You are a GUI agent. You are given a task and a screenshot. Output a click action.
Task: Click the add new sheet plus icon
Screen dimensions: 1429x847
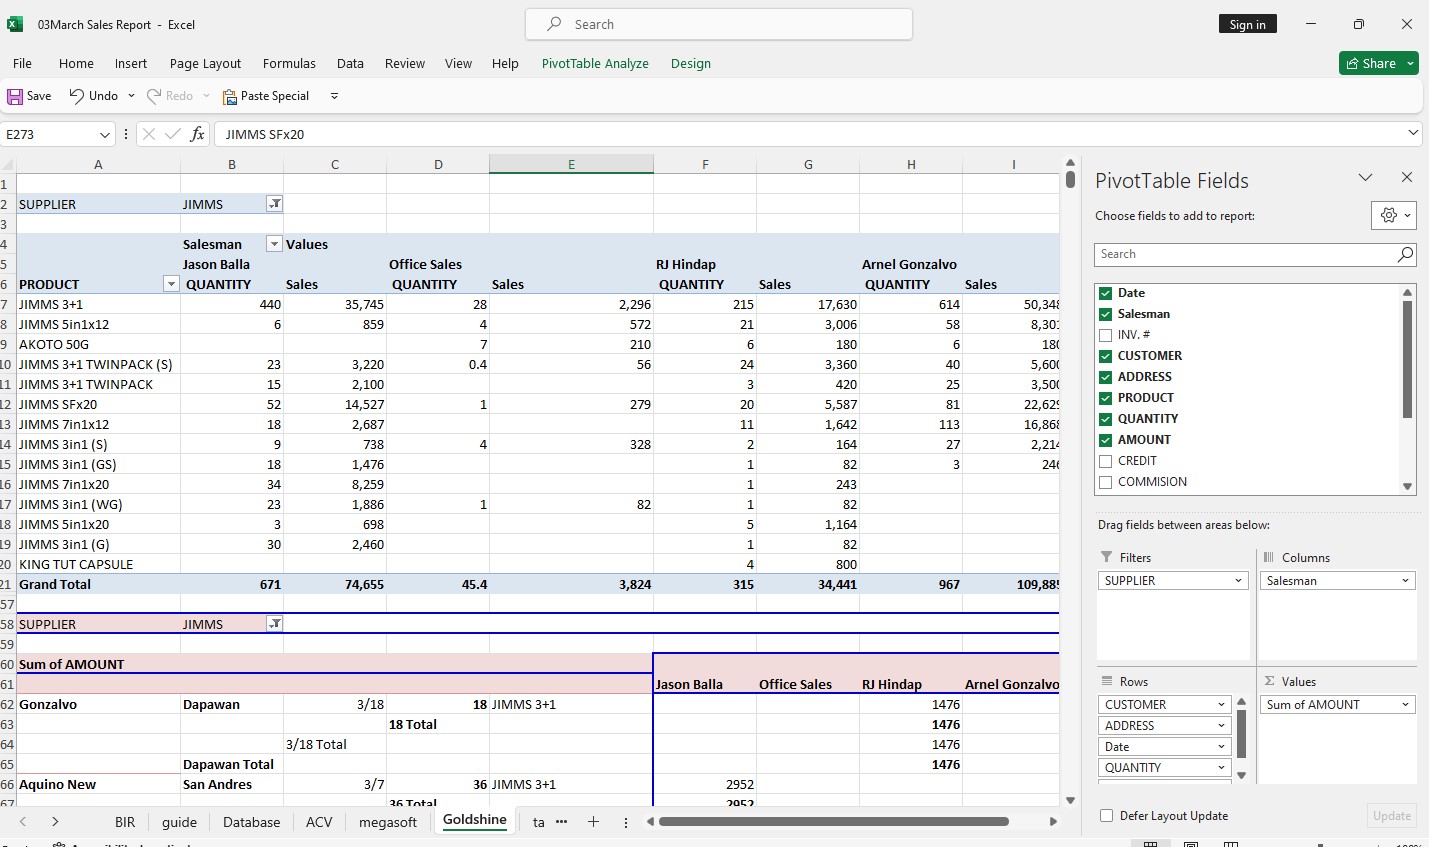pyautogui.click(x=593, y=822)
